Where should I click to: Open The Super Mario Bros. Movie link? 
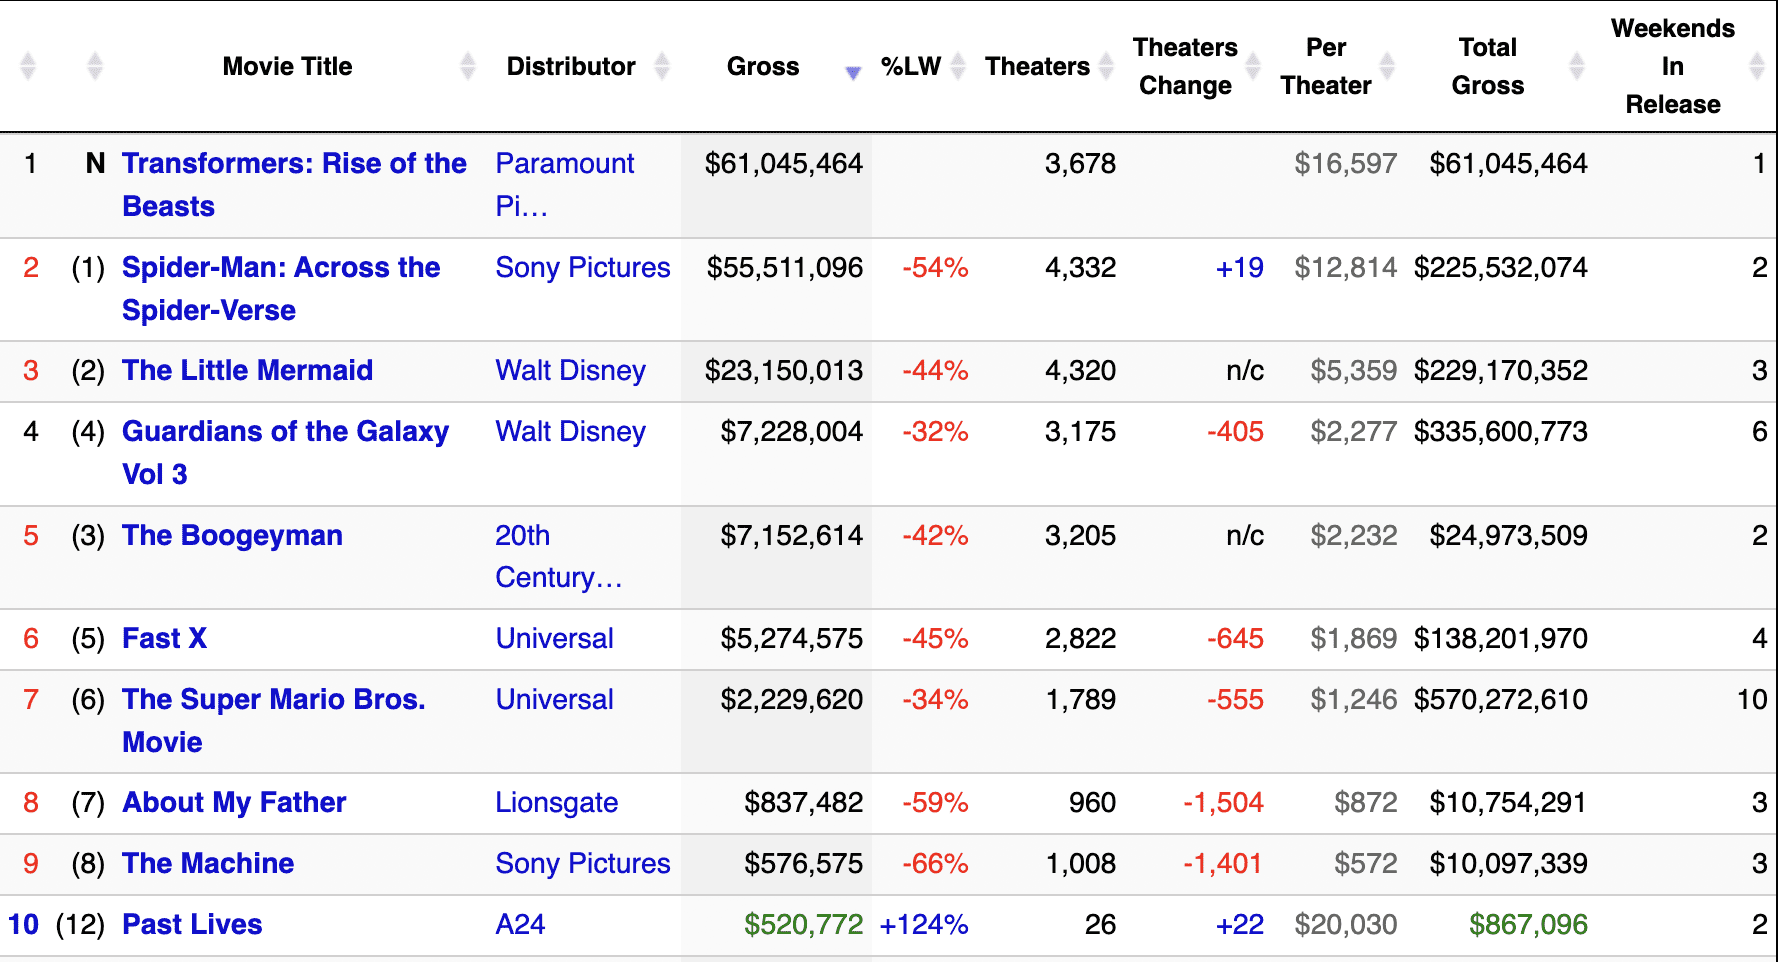(x=273, y=721)
